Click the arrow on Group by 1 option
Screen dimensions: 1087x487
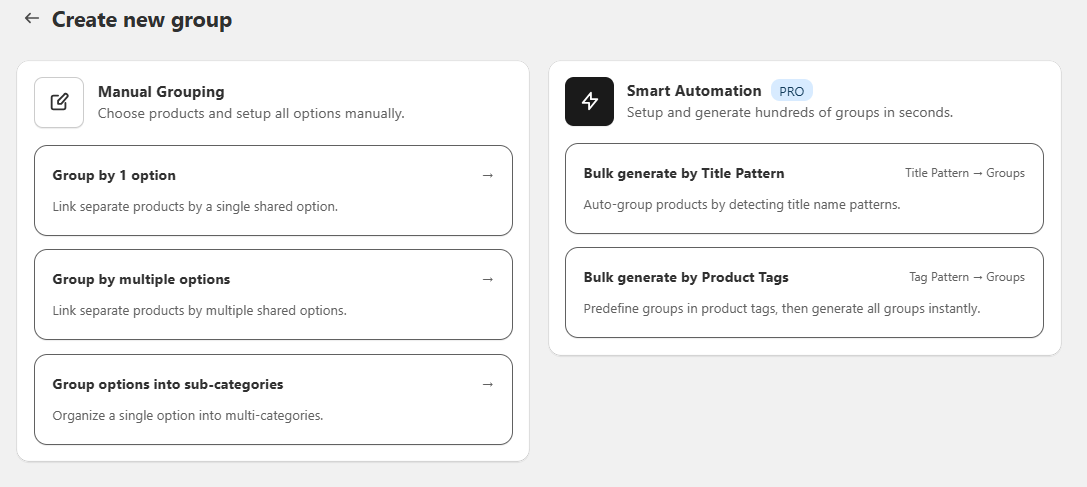click(x=488, y=175)
